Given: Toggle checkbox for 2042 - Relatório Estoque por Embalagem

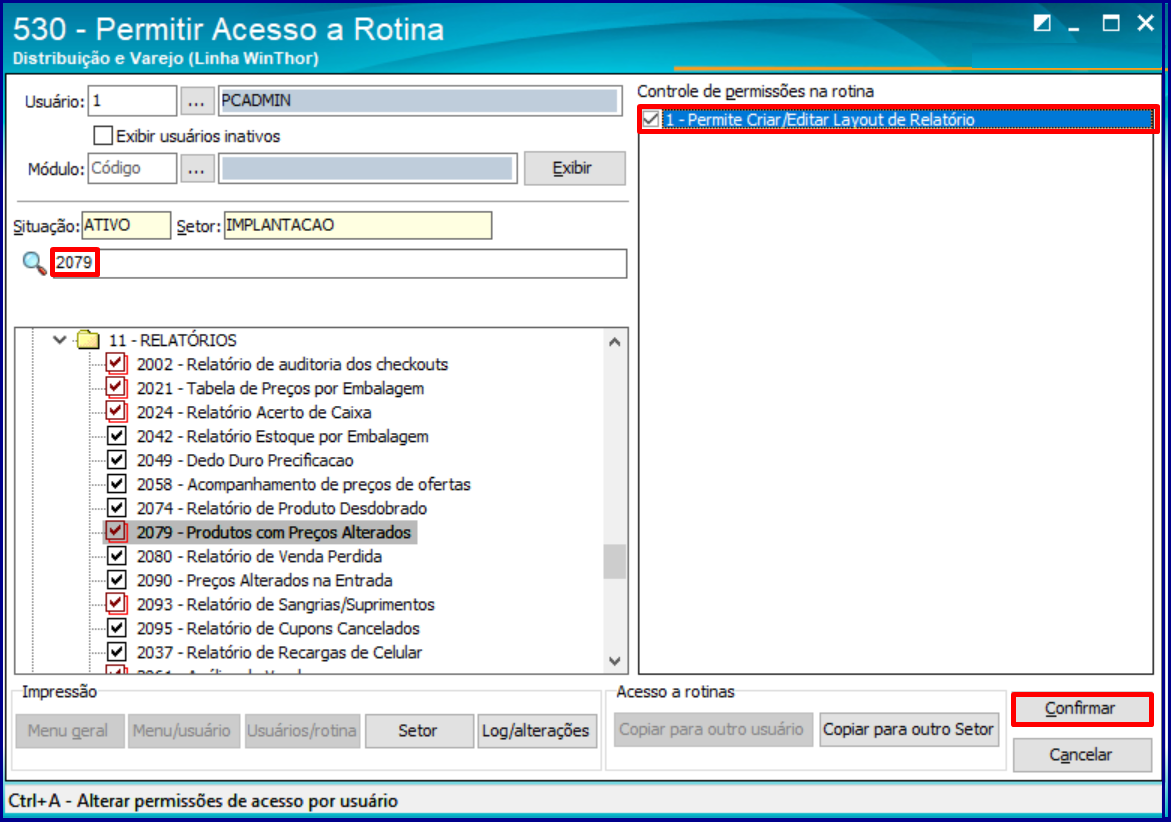Looking at the screenshot, I should point(116,435).
